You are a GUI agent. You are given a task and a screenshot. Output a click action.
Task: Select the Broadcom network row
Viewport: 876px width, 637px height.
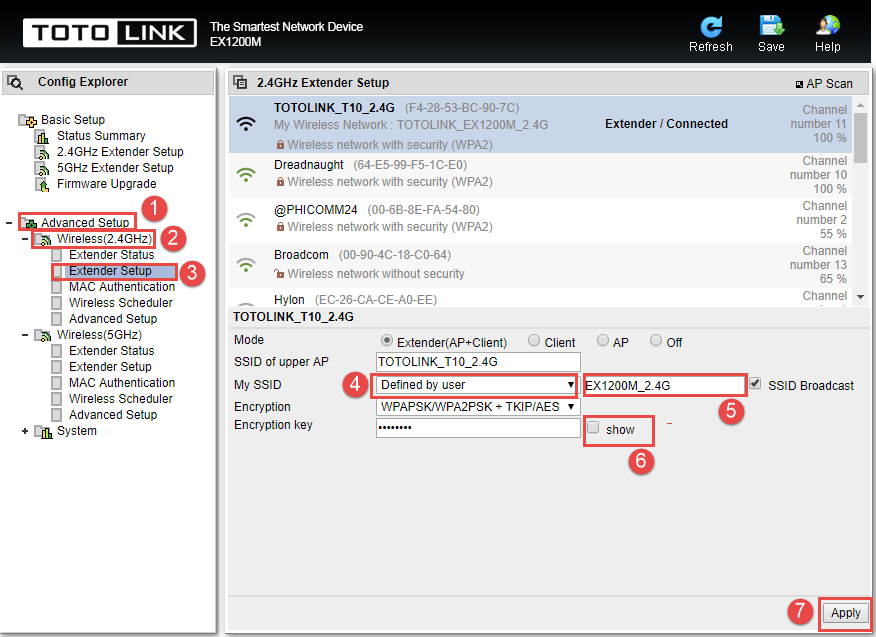(540, 265)
